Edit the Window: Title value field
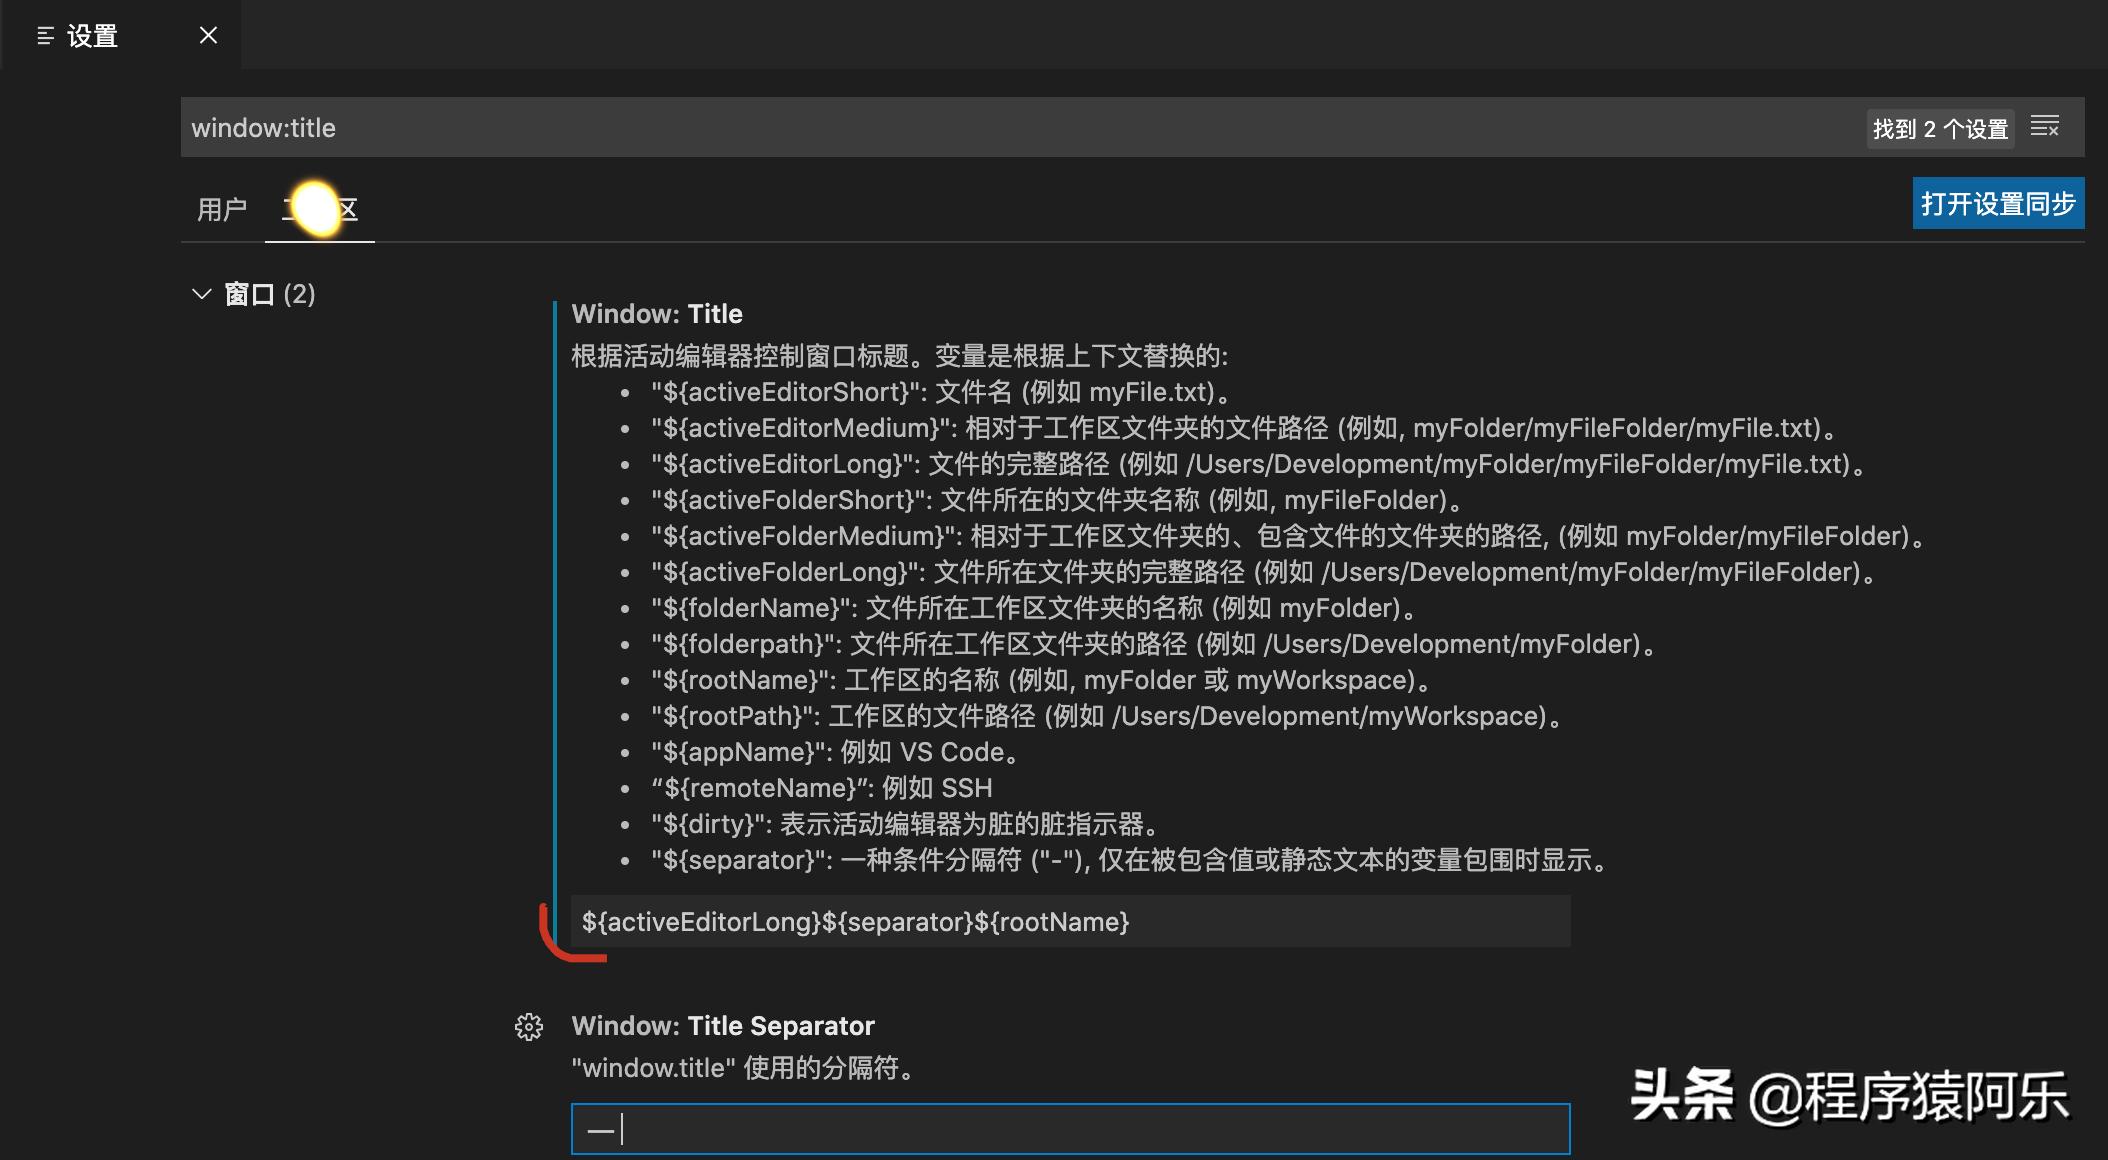The width and height of the screenshot is (2108, 1160). point(1070,921)
